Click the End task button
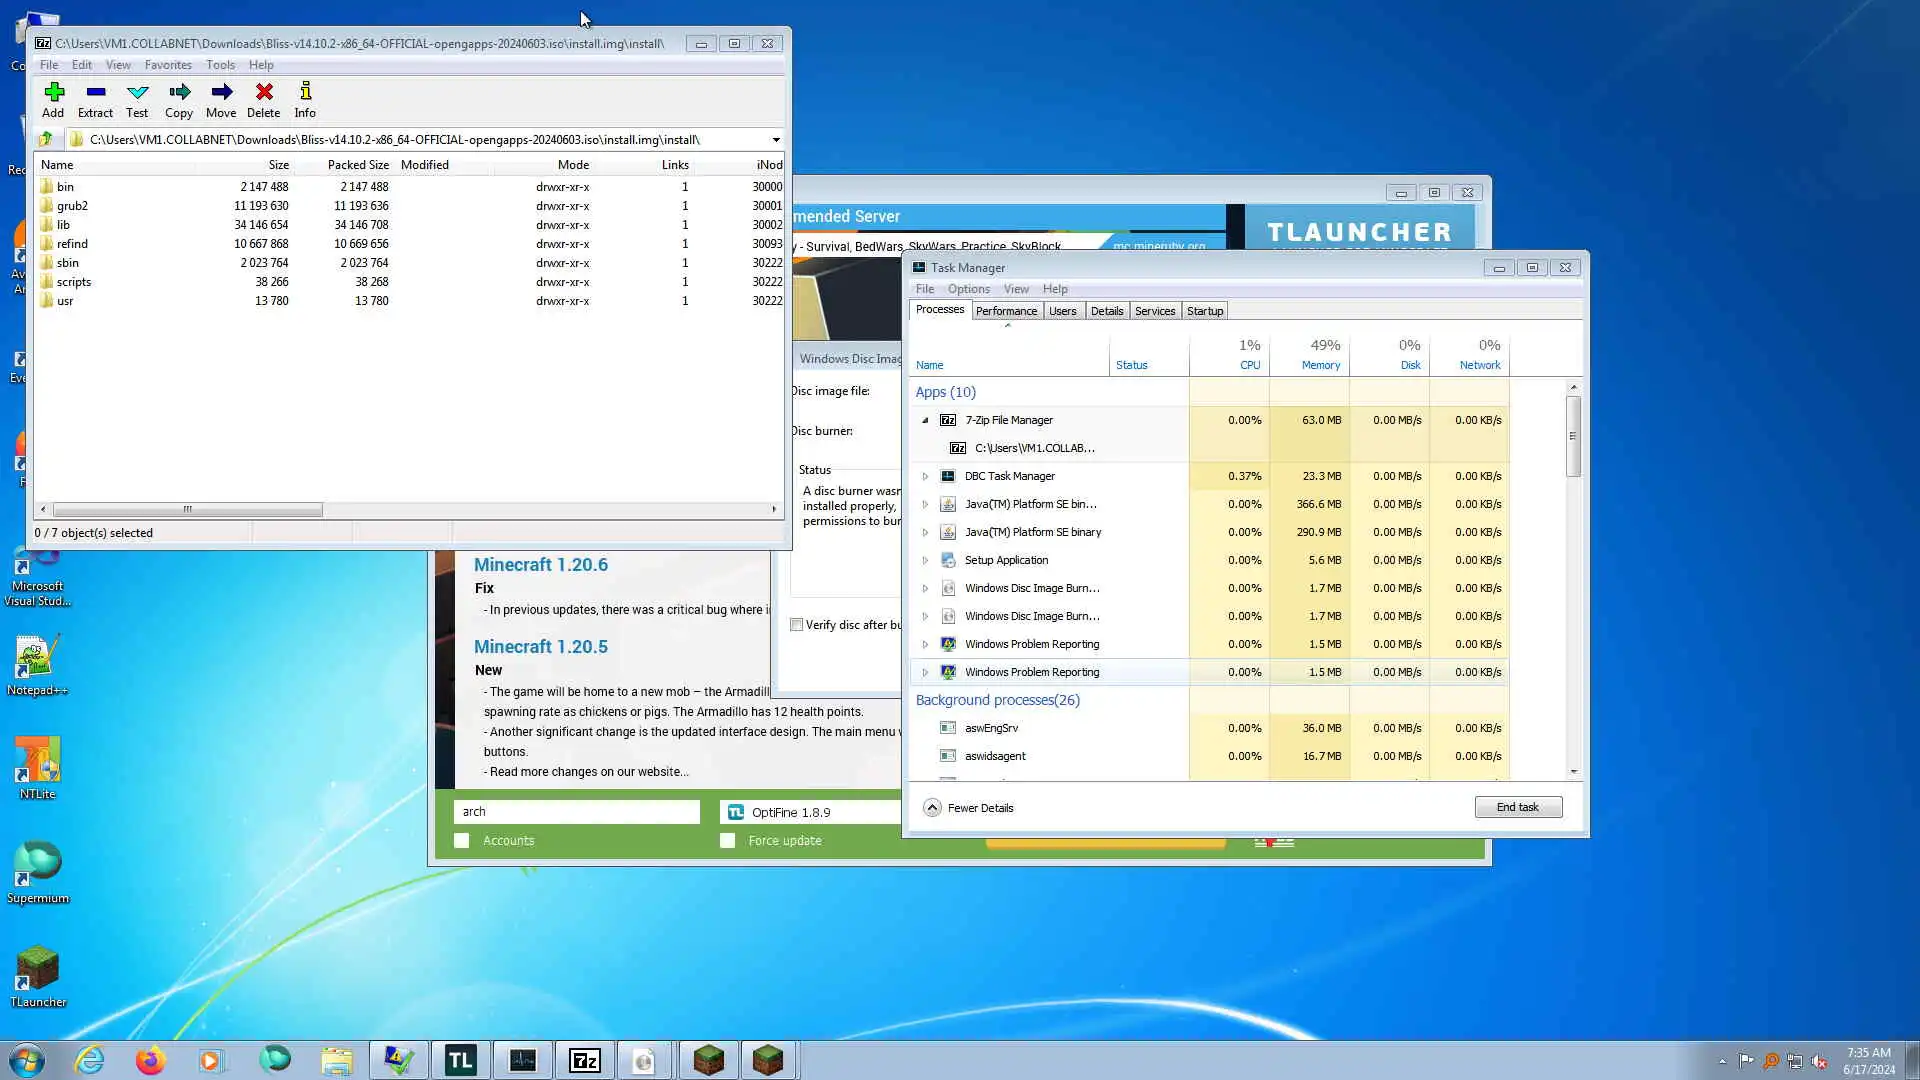1920x1080 pixels. click(1517, 808)
